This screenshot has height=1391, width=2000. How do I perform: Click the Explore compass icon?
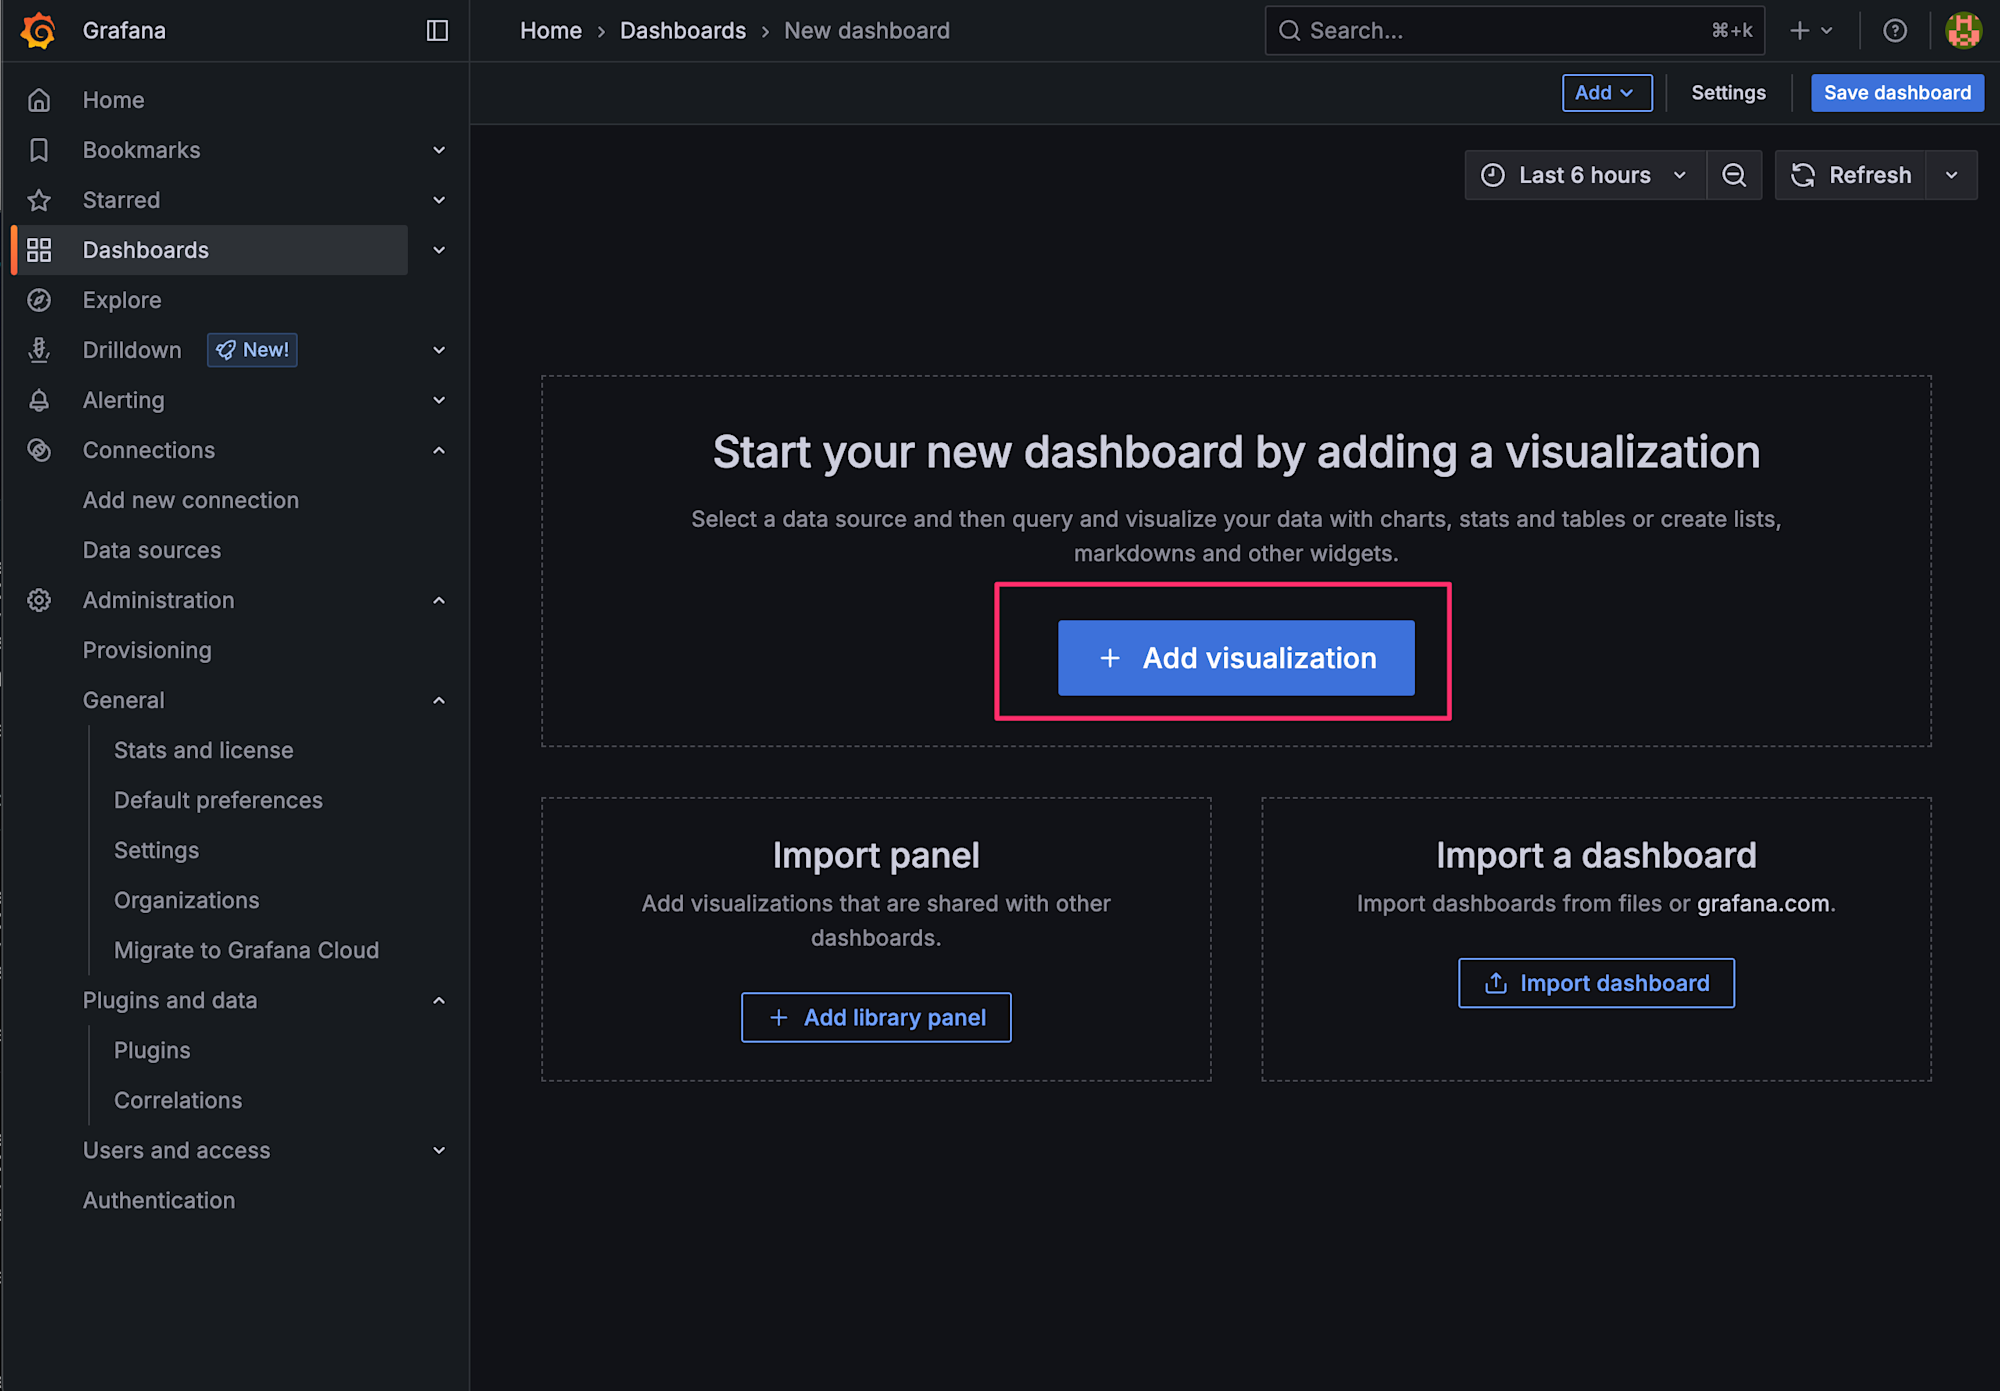click(x=39, y=300)
